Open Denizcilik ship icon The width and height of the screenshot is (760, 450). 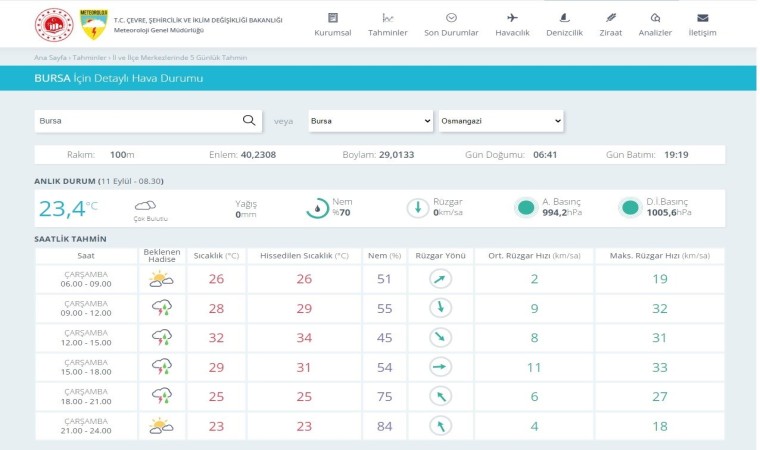(x=564, y=18)
